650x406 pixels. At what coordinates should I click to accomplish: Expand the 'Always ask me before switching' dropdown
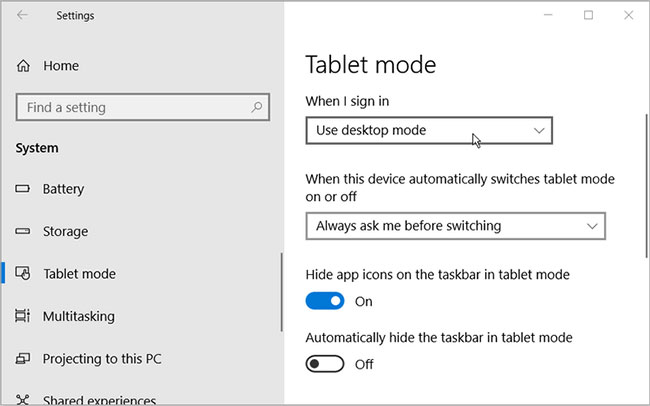coord(455,226)
